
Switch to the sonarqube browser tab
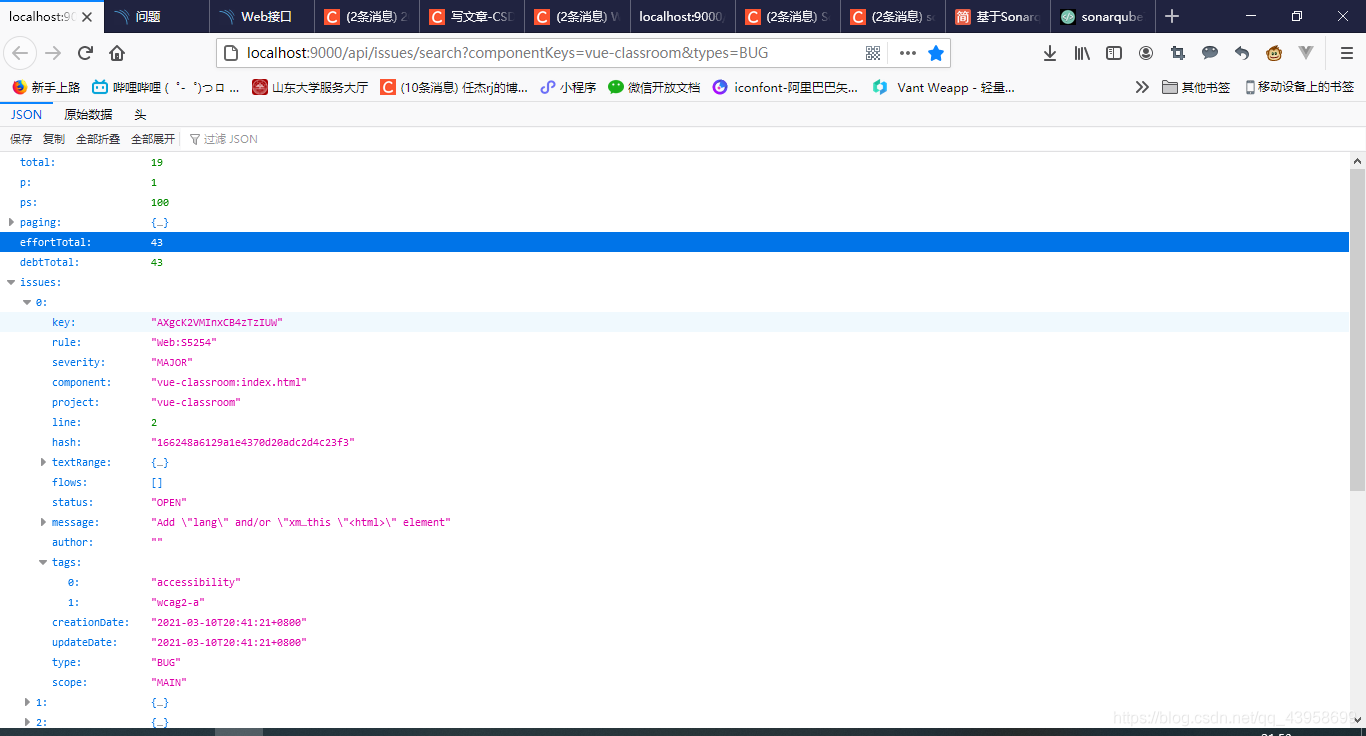[1102, 16]
